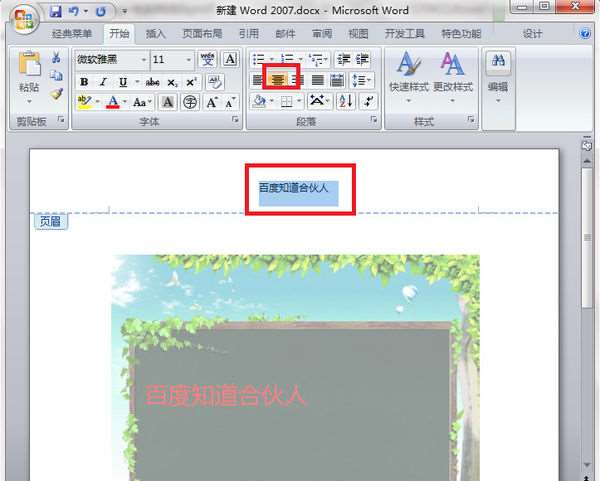
Task: Activate the Format Painter brush
Action: (56, 94)
